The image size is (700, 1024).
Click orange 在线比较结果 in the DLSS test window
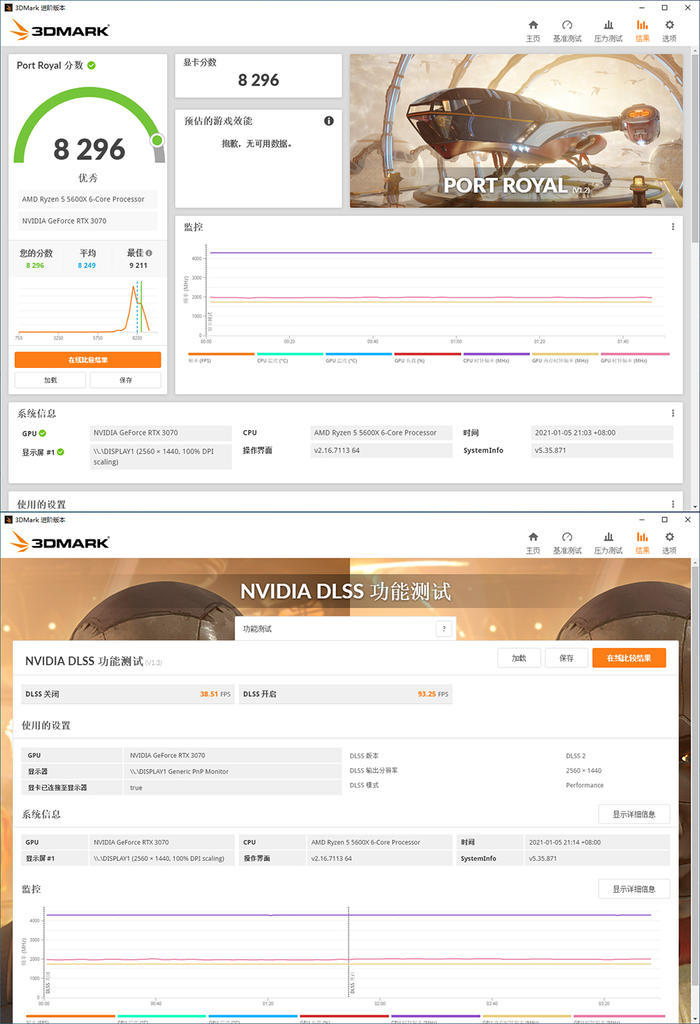pyautogui.click(x=629, y=658)
